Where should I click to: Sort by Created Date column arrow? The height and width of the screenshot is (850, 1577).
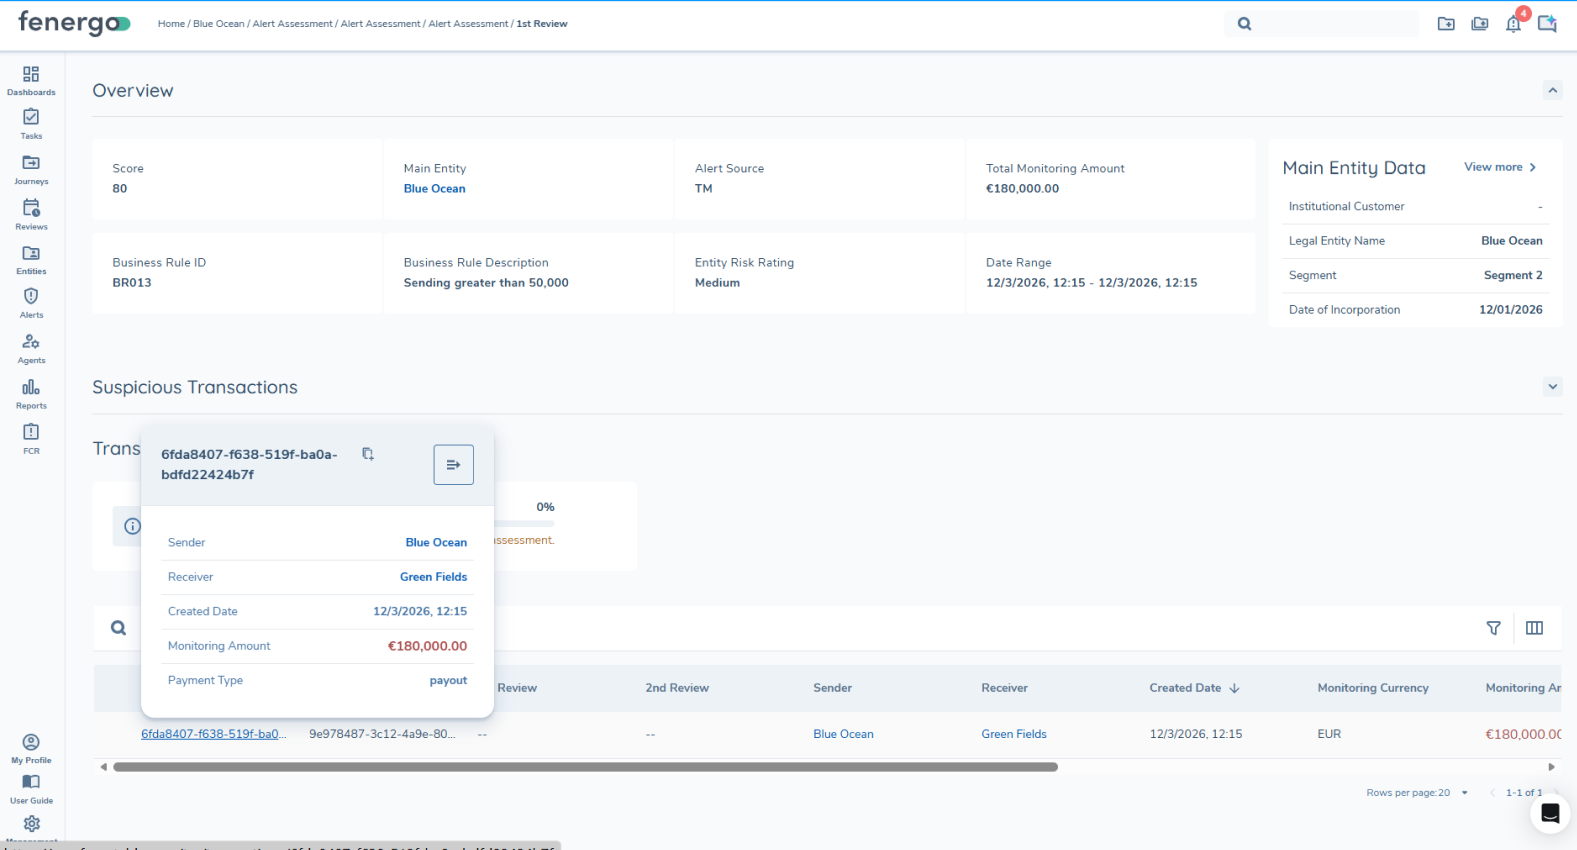[1234, 688]
